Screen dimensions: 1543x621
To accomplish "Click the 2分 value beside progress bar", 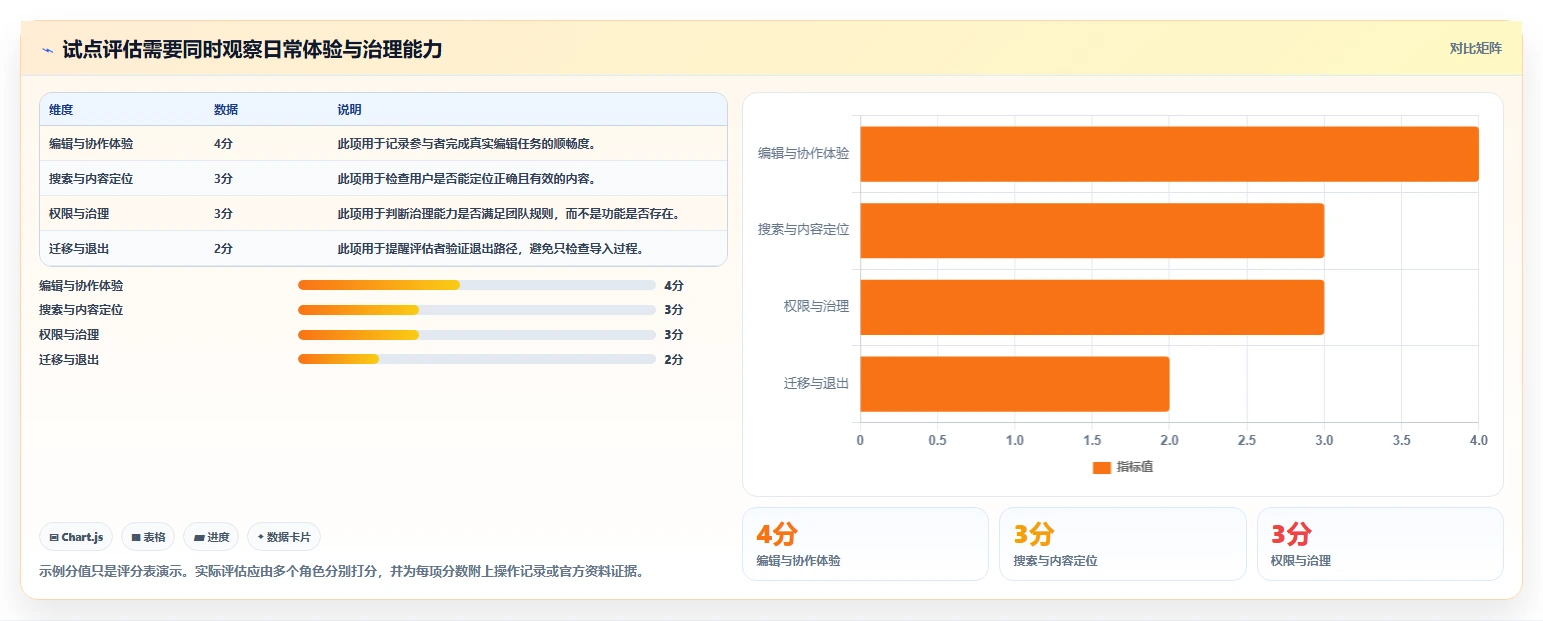I will [x=674, y=359].
